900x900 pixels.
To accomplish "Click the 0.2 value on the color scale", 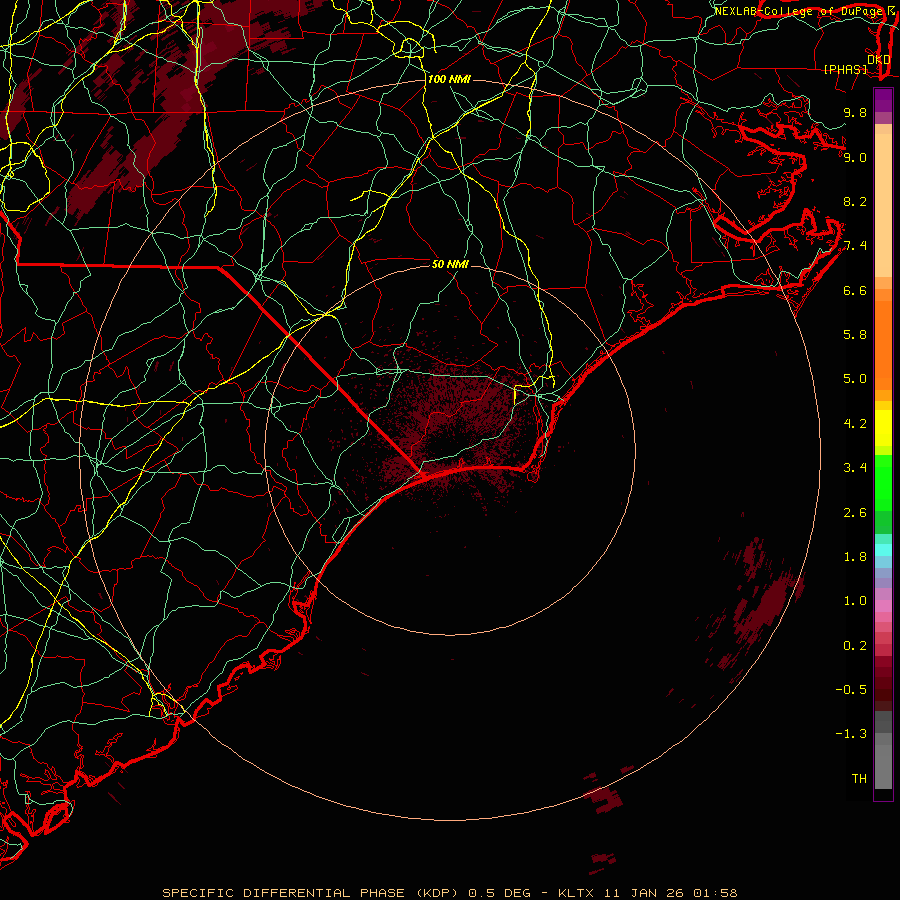I will 855,646.
